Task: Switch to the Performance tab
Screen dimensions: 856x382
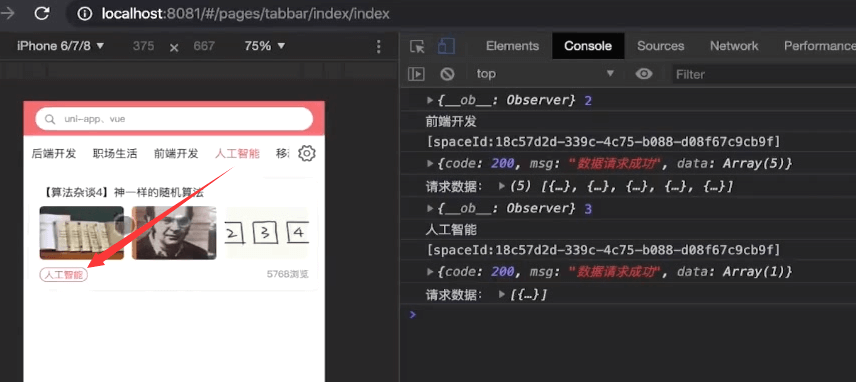Action: pos(819,46)
